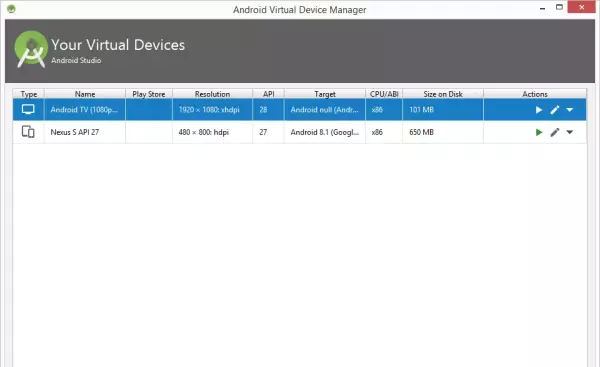
Task: Click the phone type icon for Nexus S
Action: point(28,132)
